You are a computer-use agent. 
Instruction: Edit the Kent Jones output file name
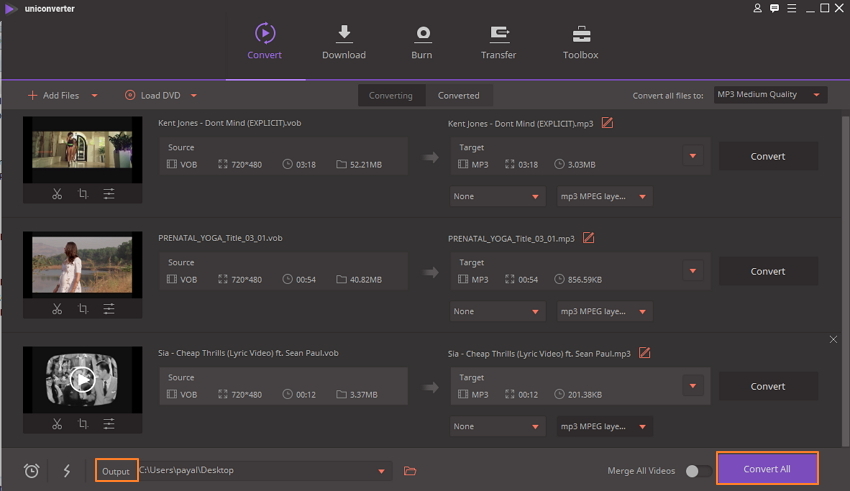pyautogui.click(x=607, y=123)
